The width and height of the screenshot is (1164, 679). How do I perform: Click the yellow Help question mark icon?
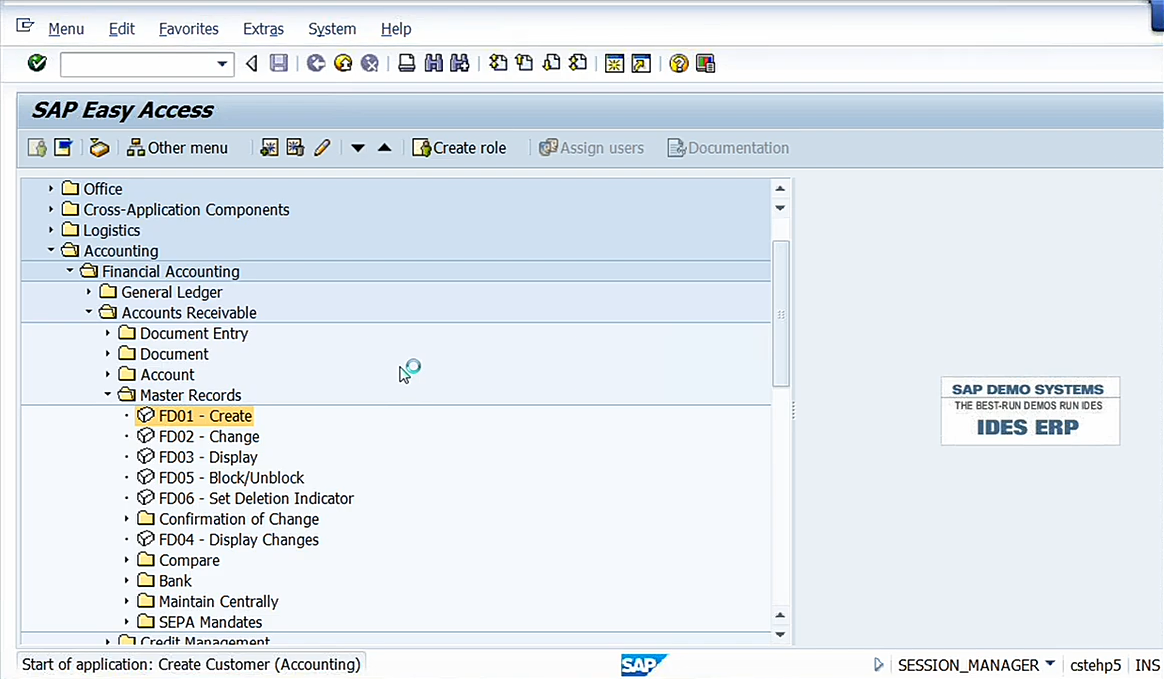[x=679, y=64]
